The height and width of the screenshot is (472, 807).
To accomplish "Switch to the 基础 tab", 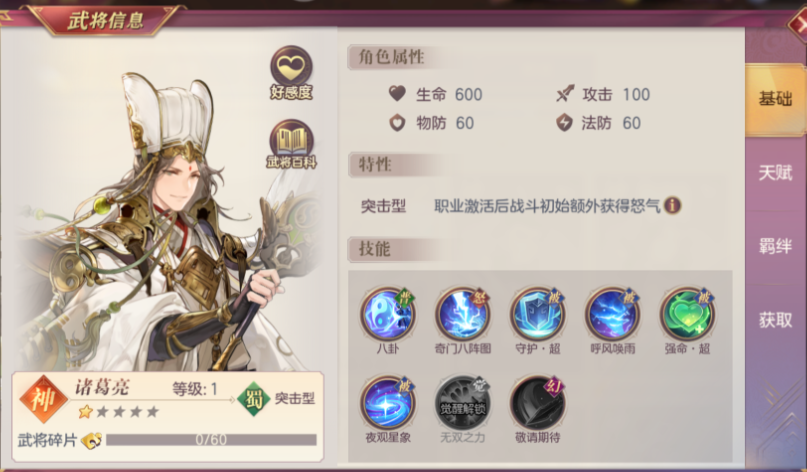I will click(x=775, y=99).
